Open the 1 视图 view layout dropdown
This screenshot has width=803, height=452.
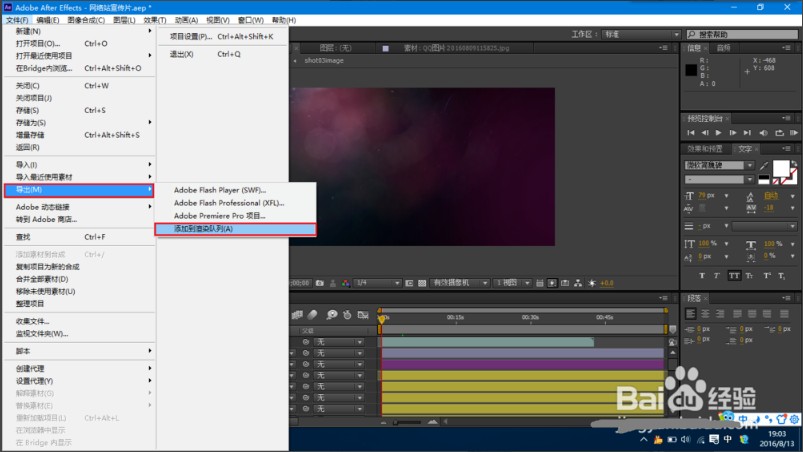pyautogui.click(x=512, y=283)
